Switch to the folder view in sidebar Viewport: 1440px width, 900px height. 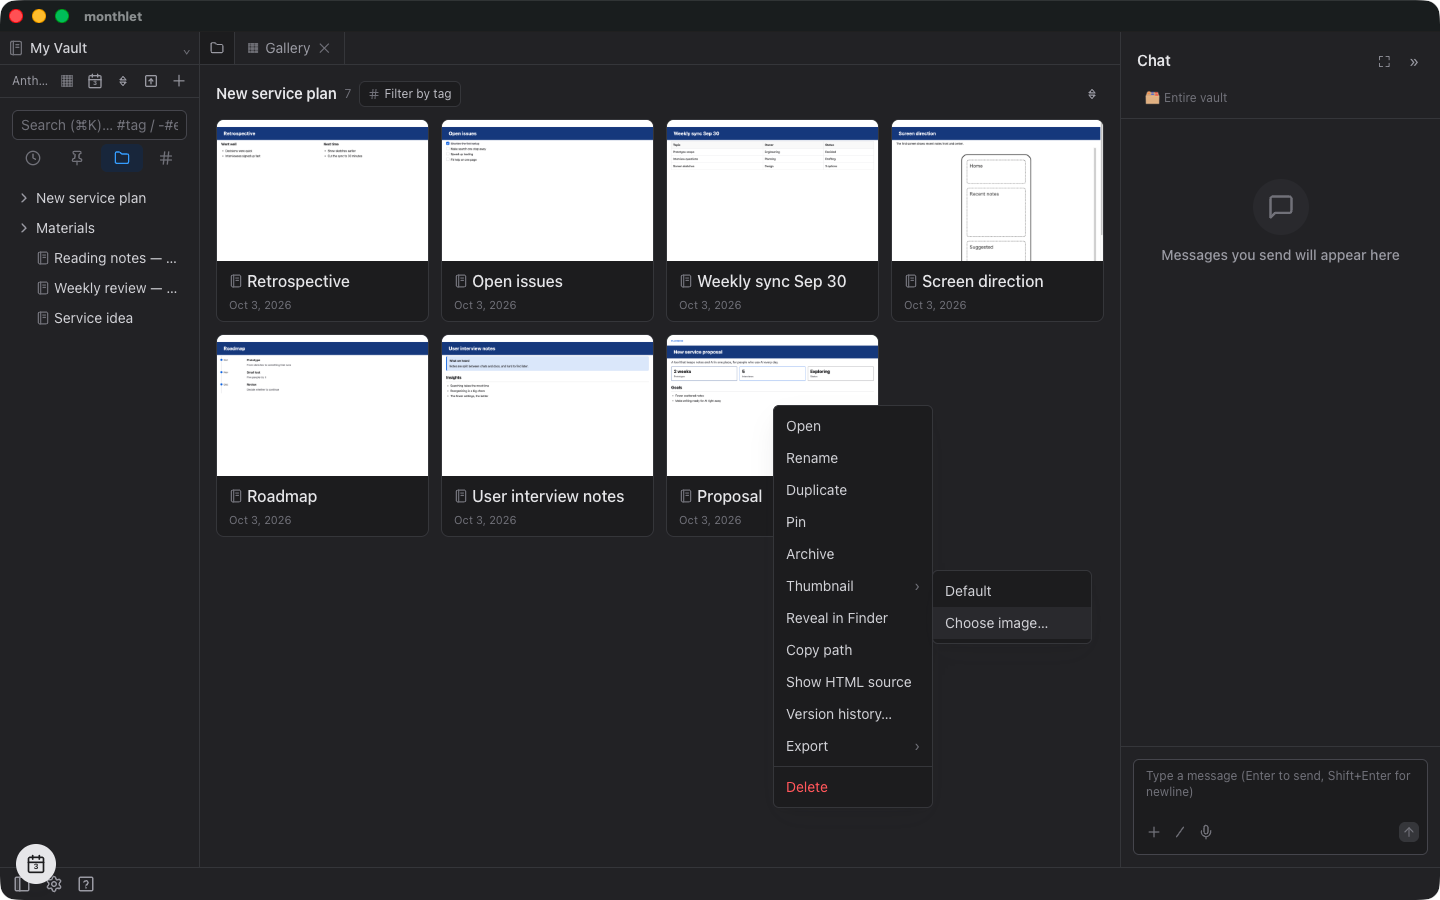tap(122, 158)
